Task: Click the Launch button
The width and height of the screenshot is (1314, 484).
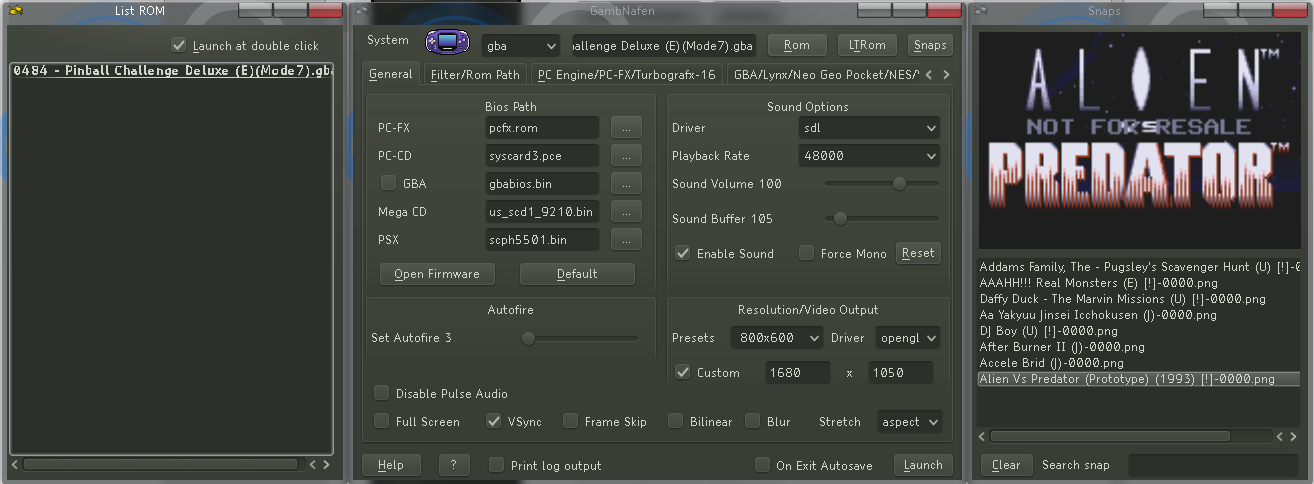Action: 923,465
